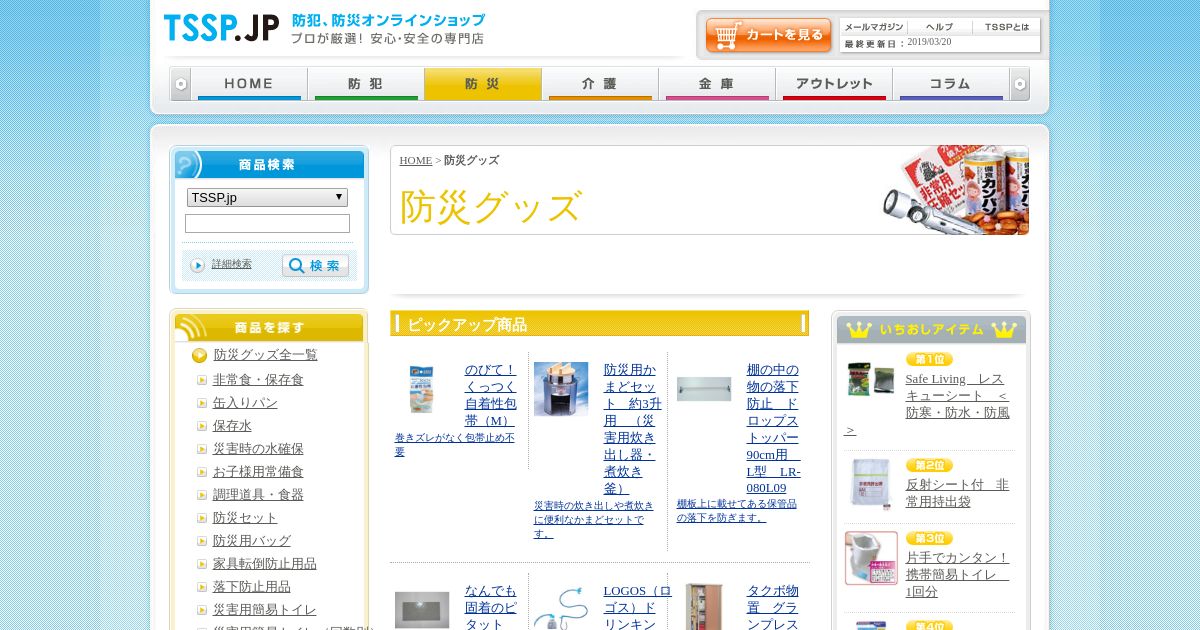
Task: Click the bullet icon beside 保存水
Action: click(x=202, y=426)
